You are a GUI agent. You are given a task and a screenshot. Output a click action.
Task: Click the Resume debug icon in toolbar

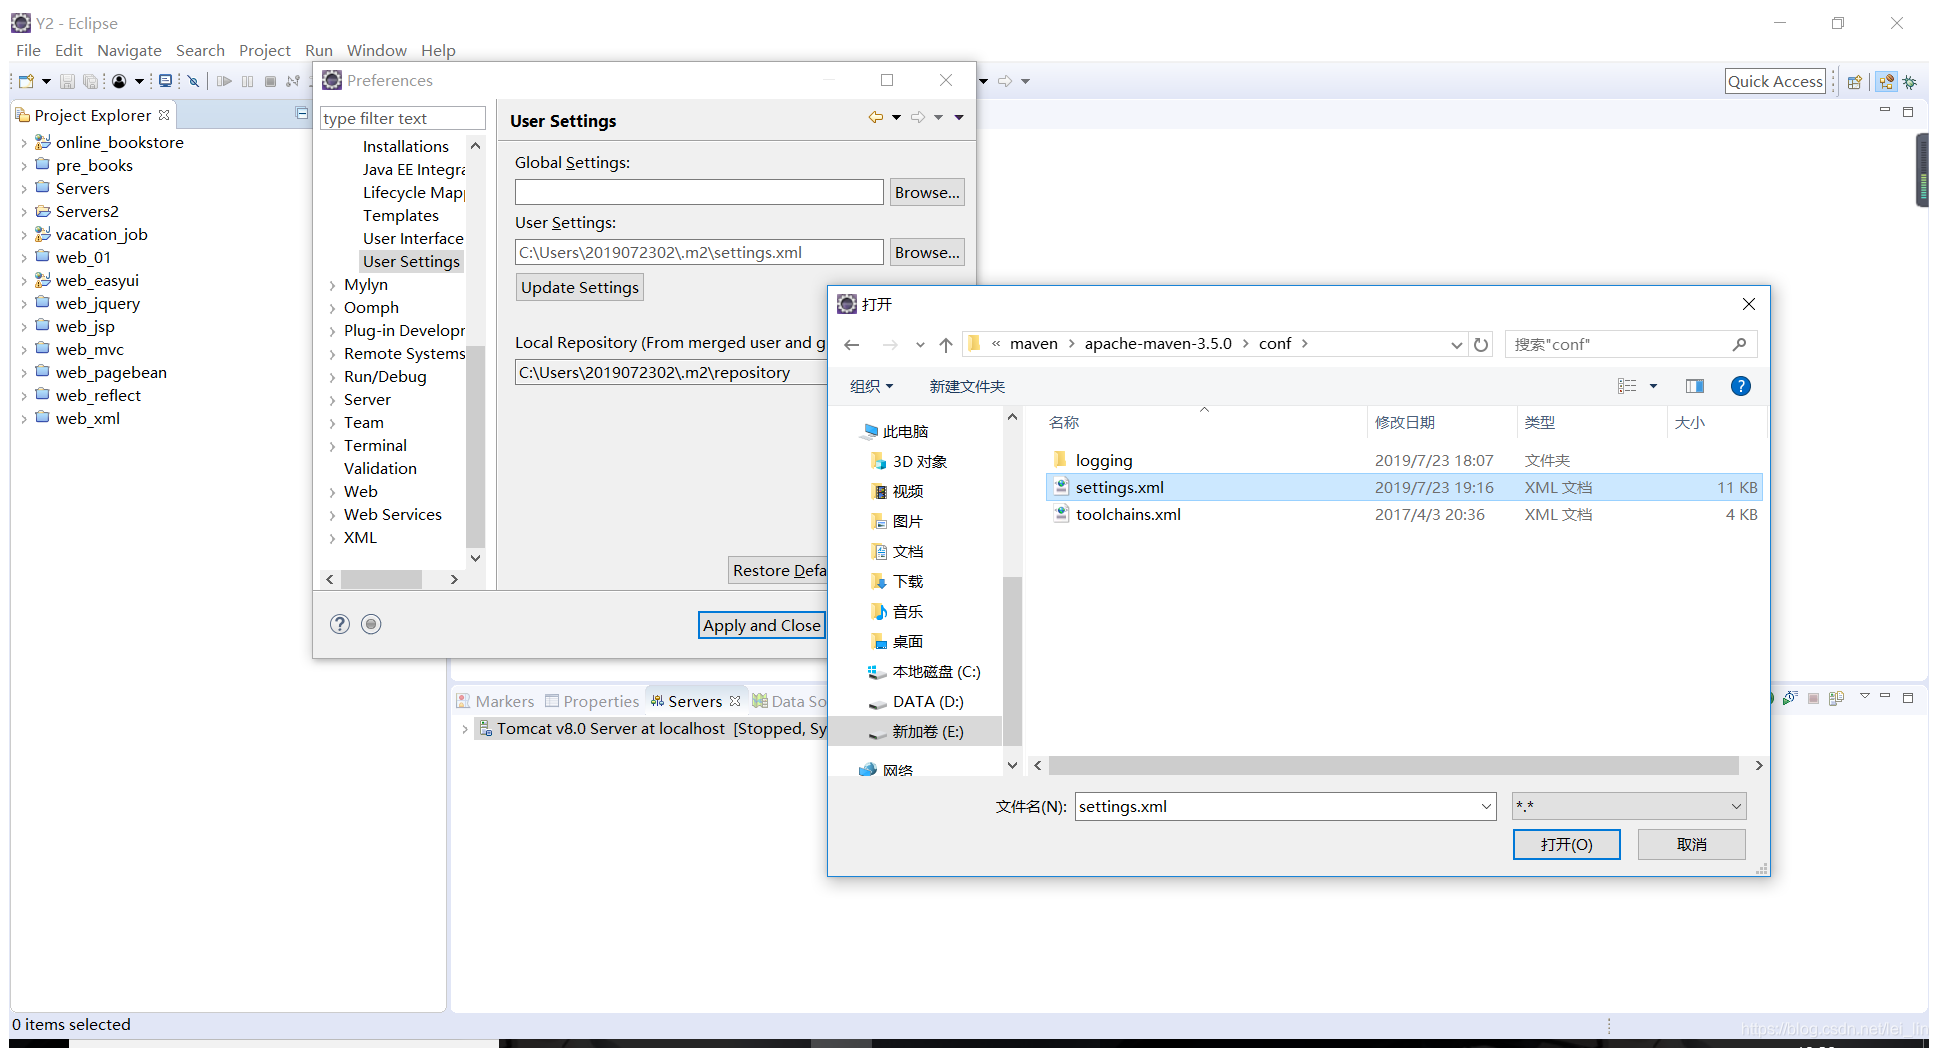224,81
